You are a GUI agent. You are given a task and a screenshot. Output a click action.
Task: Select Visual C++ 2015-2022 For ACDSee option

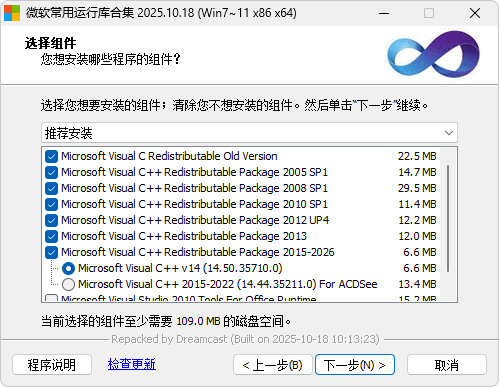click(68, 284)
